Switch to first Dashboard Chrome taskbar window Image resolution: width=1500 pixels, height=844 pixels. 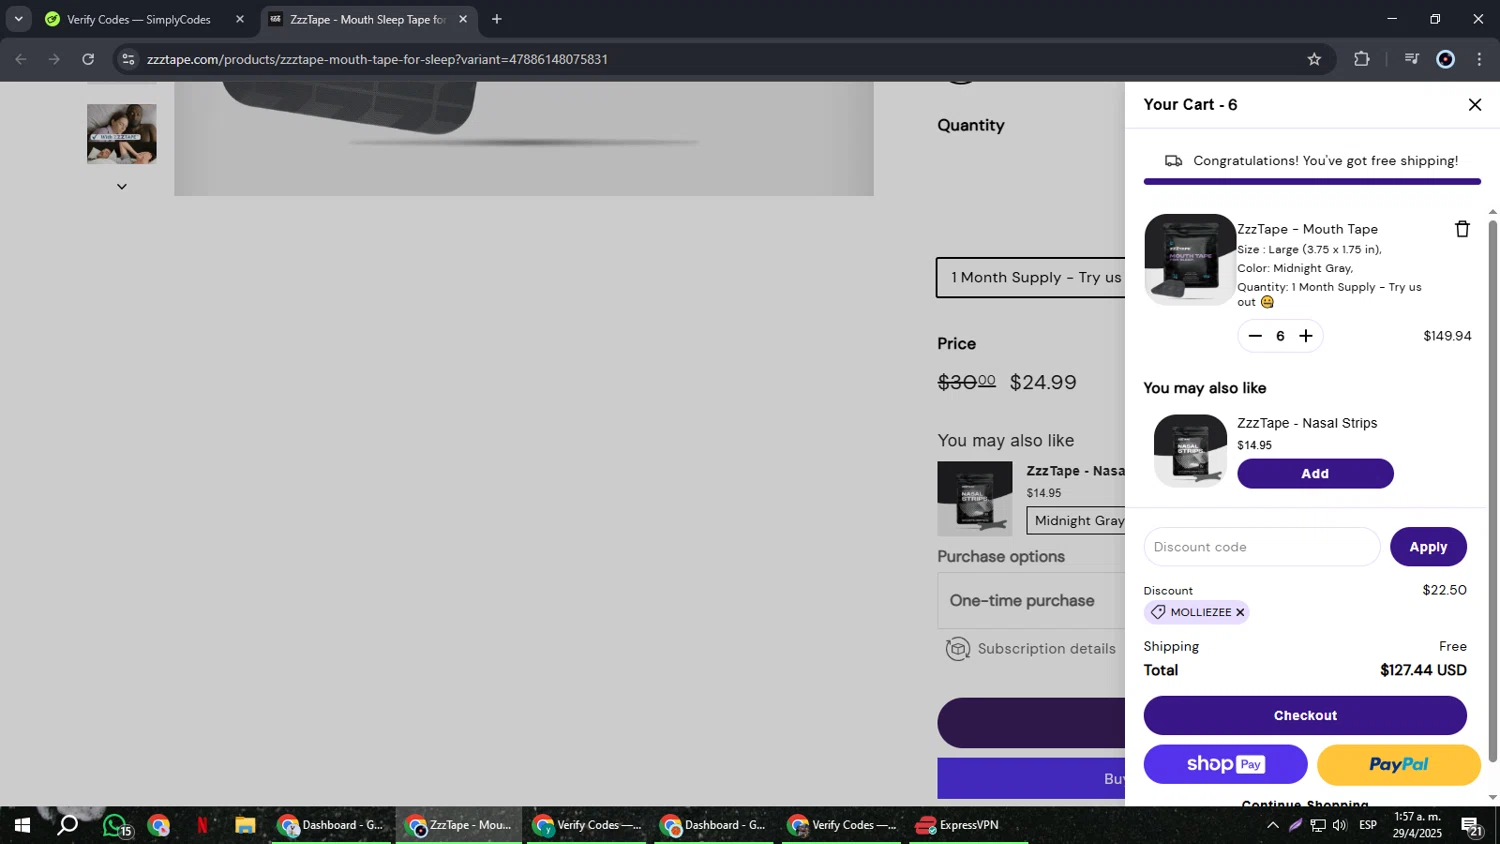pyautogui.click(x=331, y=826)
